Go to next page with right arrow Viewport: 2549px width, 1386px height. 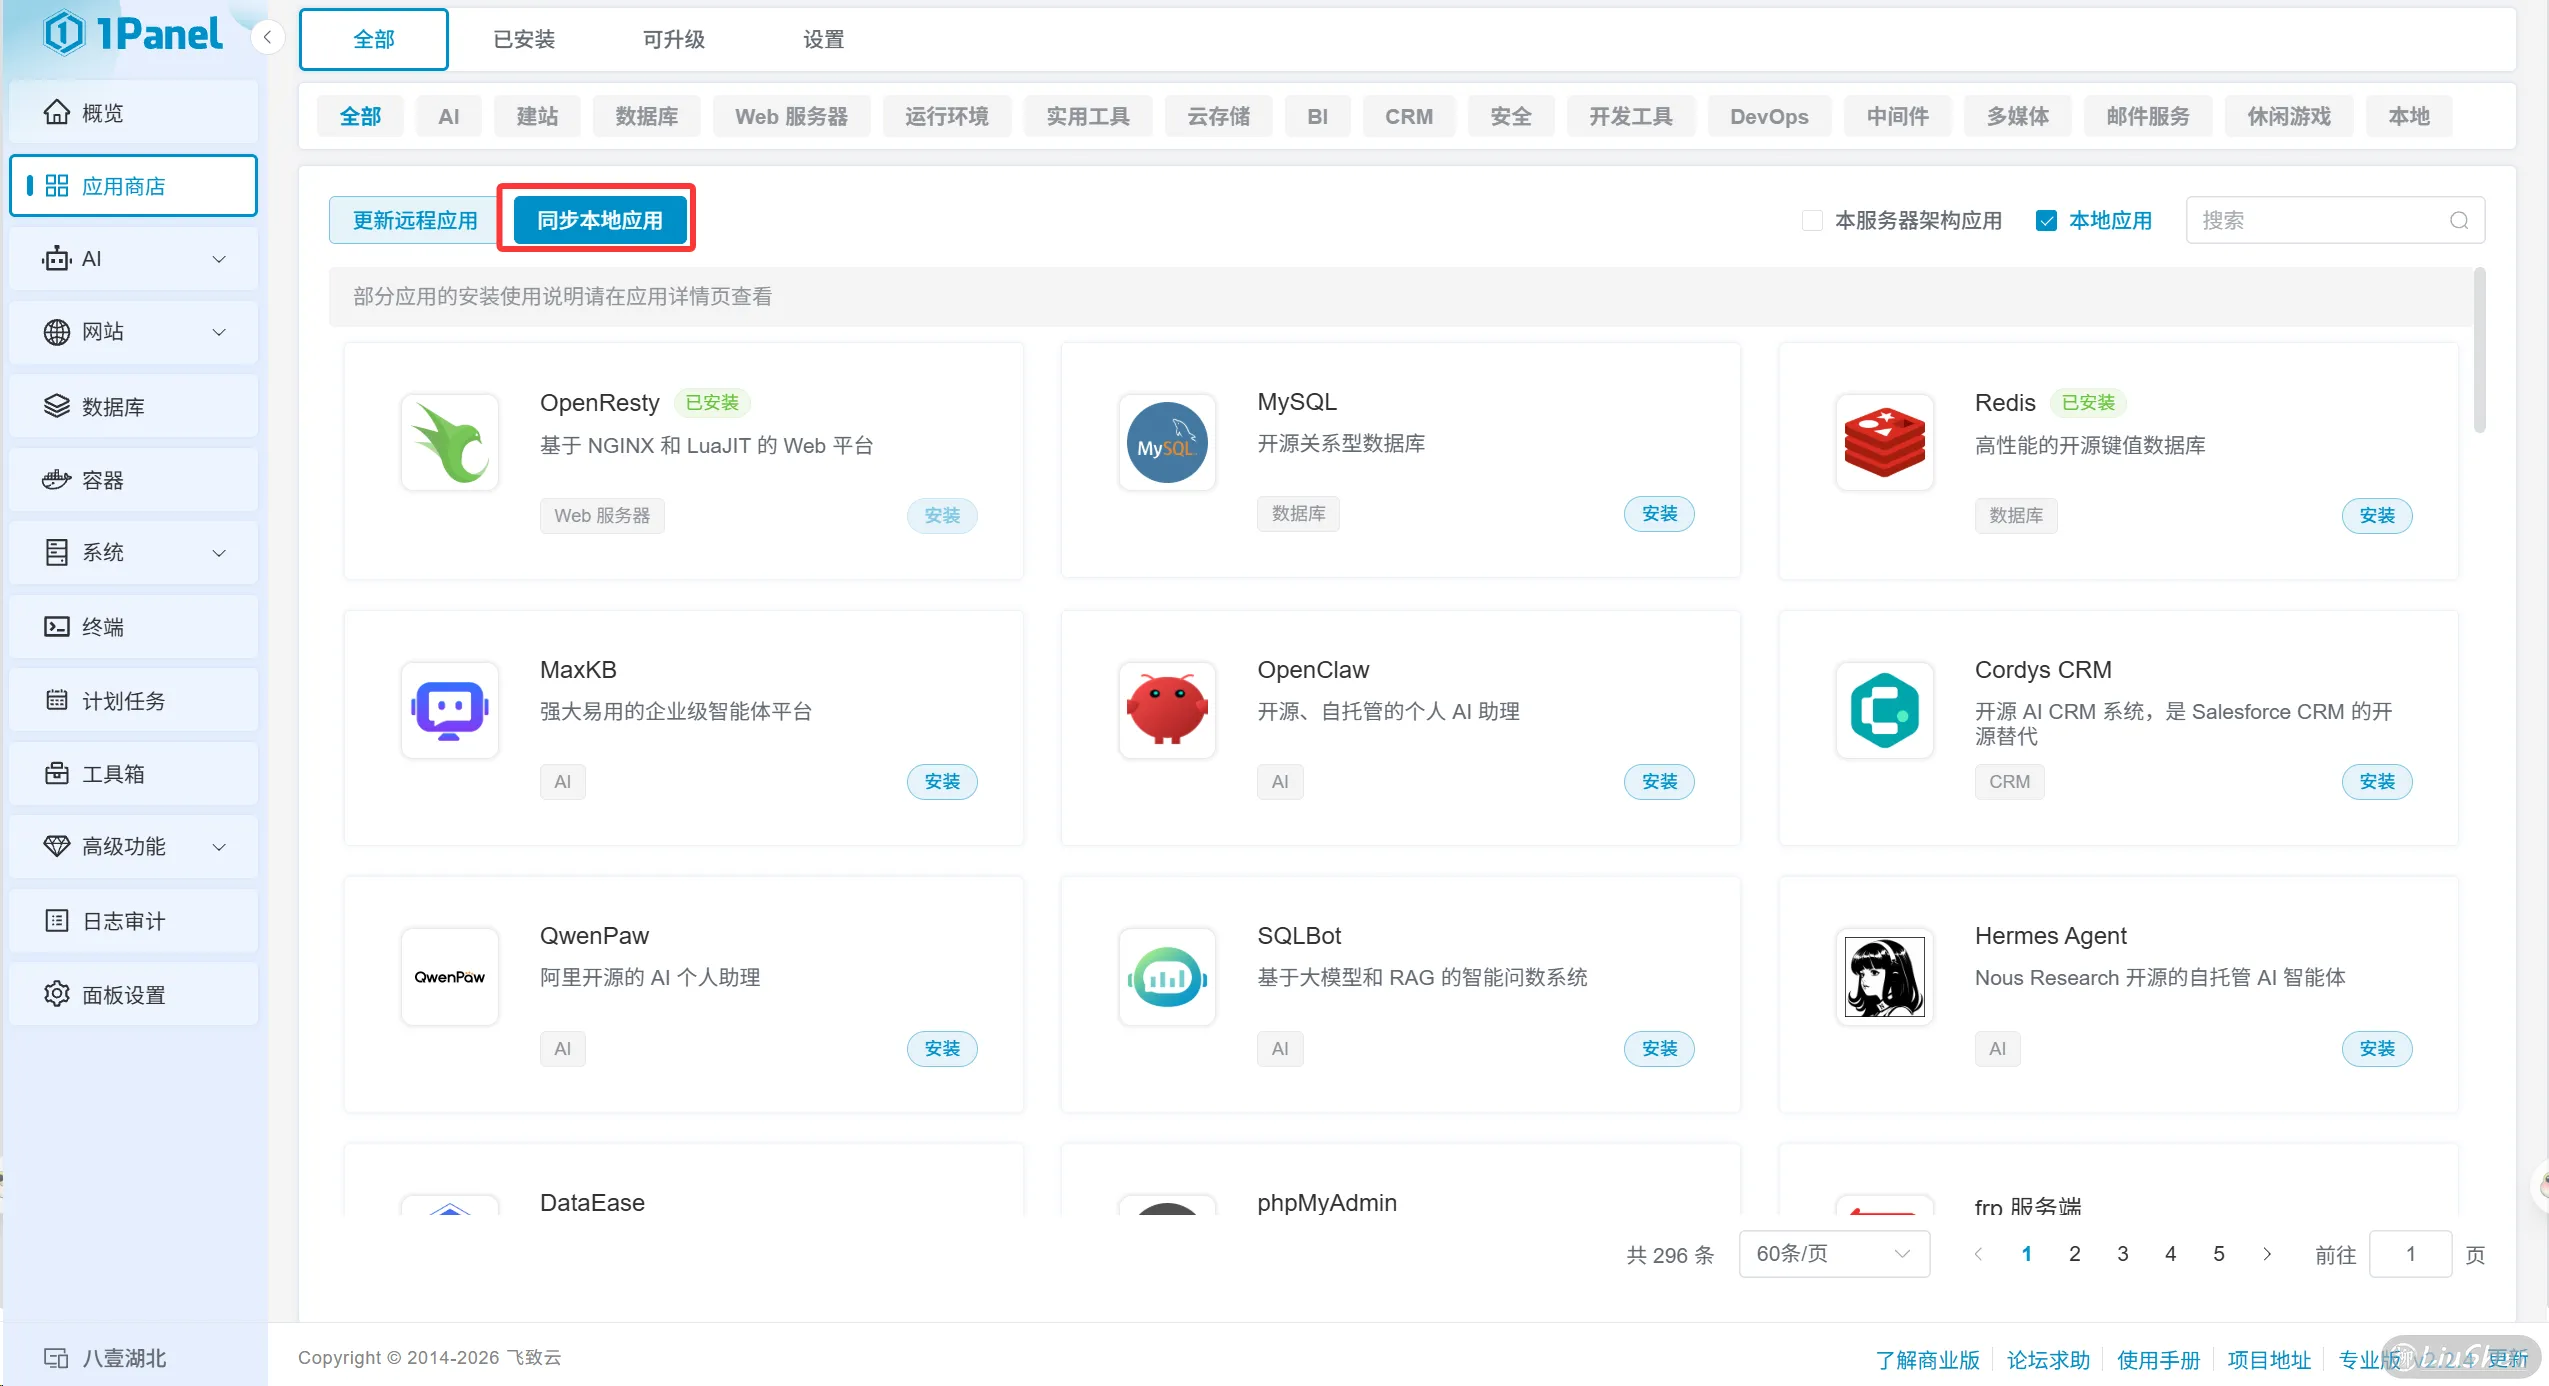click(x=2267, y=1254)
